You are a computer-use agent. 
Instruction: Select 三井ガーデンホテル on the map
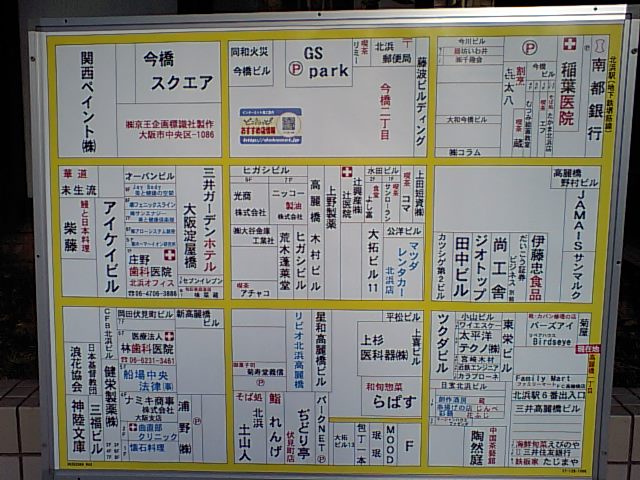coord(209,220)
